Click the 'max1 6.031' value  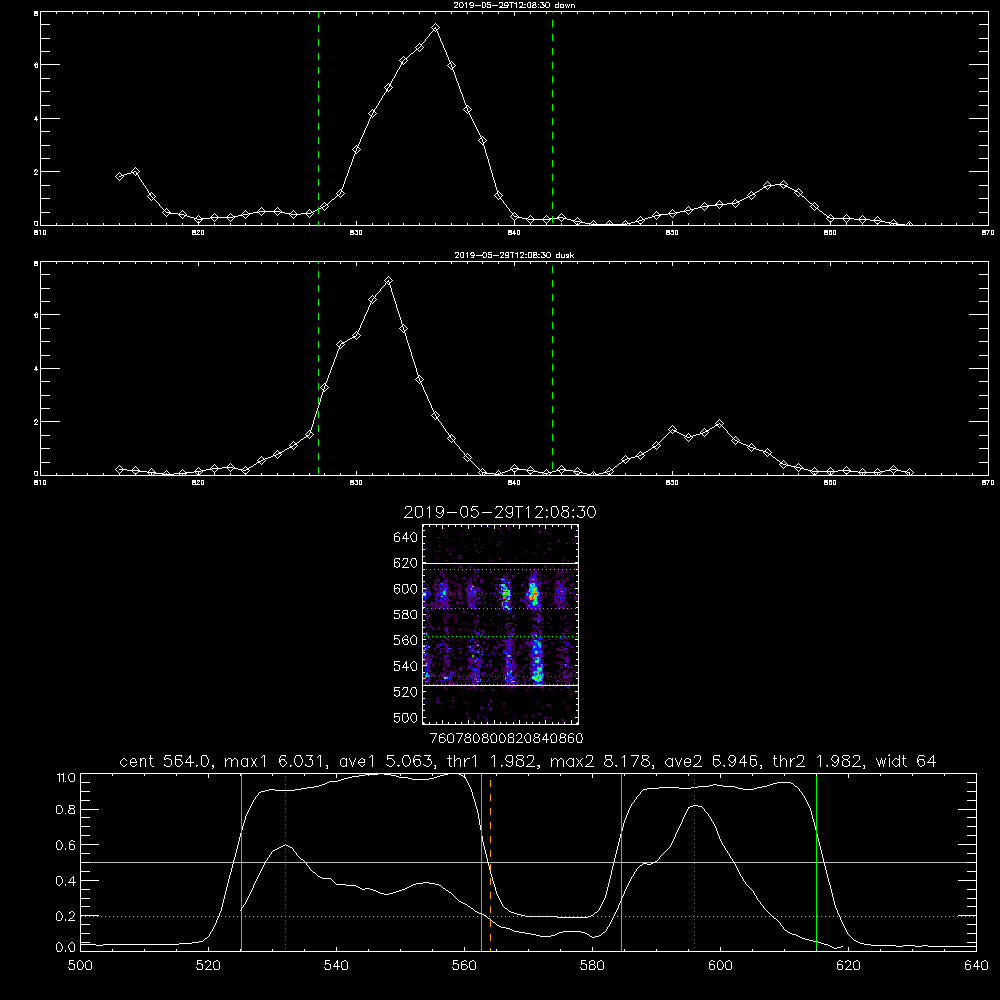pos(276,761)
